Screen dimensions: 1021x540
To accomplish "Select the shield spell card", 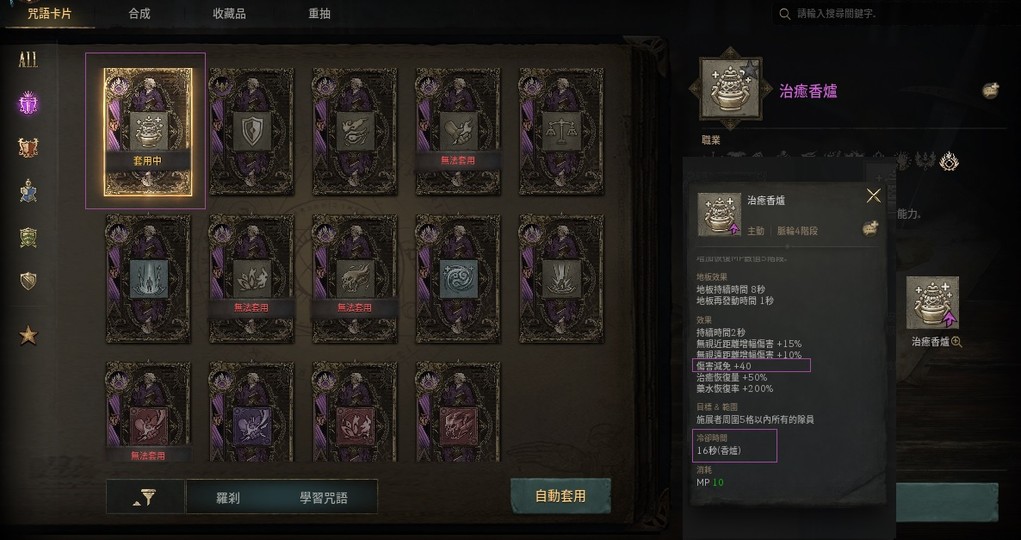I will pyautogui.click(x=251, y=131).
